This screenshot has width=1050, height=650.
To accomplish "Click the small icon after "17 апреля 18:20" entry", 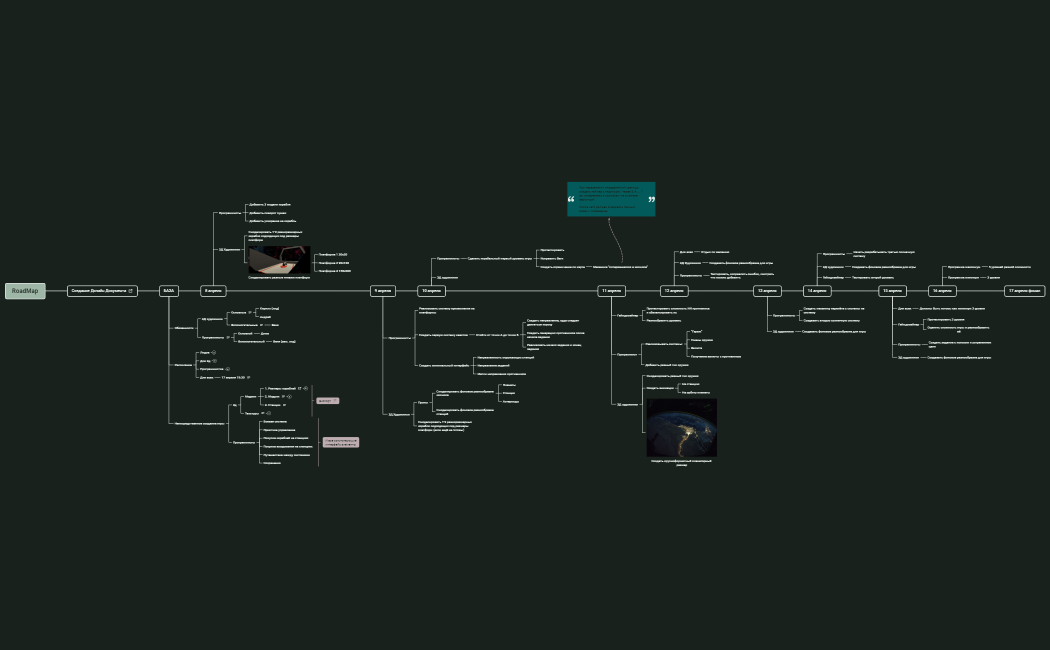I will pyautogui.click(x=249, y=376).
